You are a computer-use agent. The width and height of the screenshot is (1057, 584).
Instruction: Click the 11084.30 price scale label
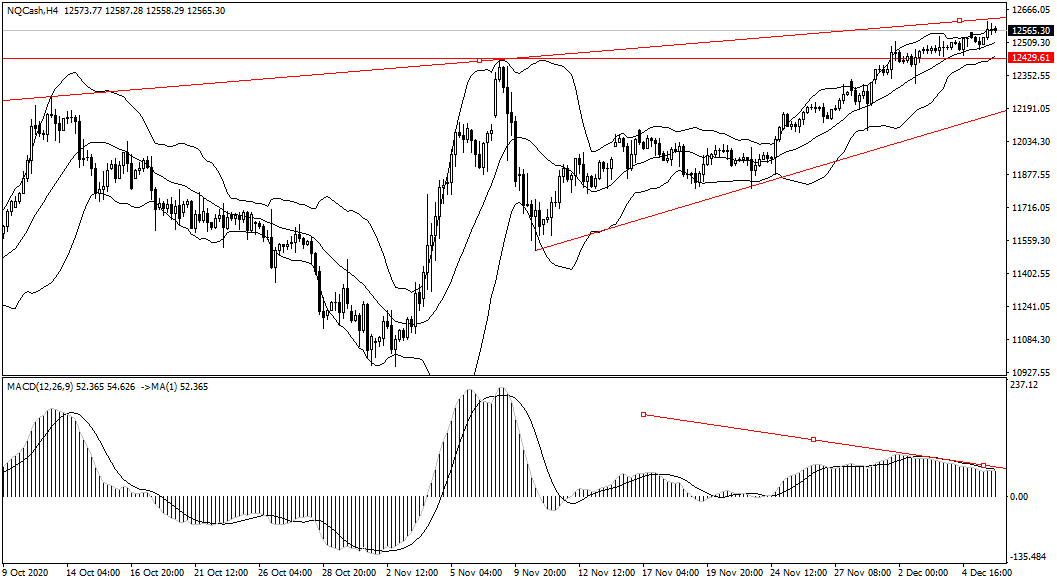point(1030,340)
